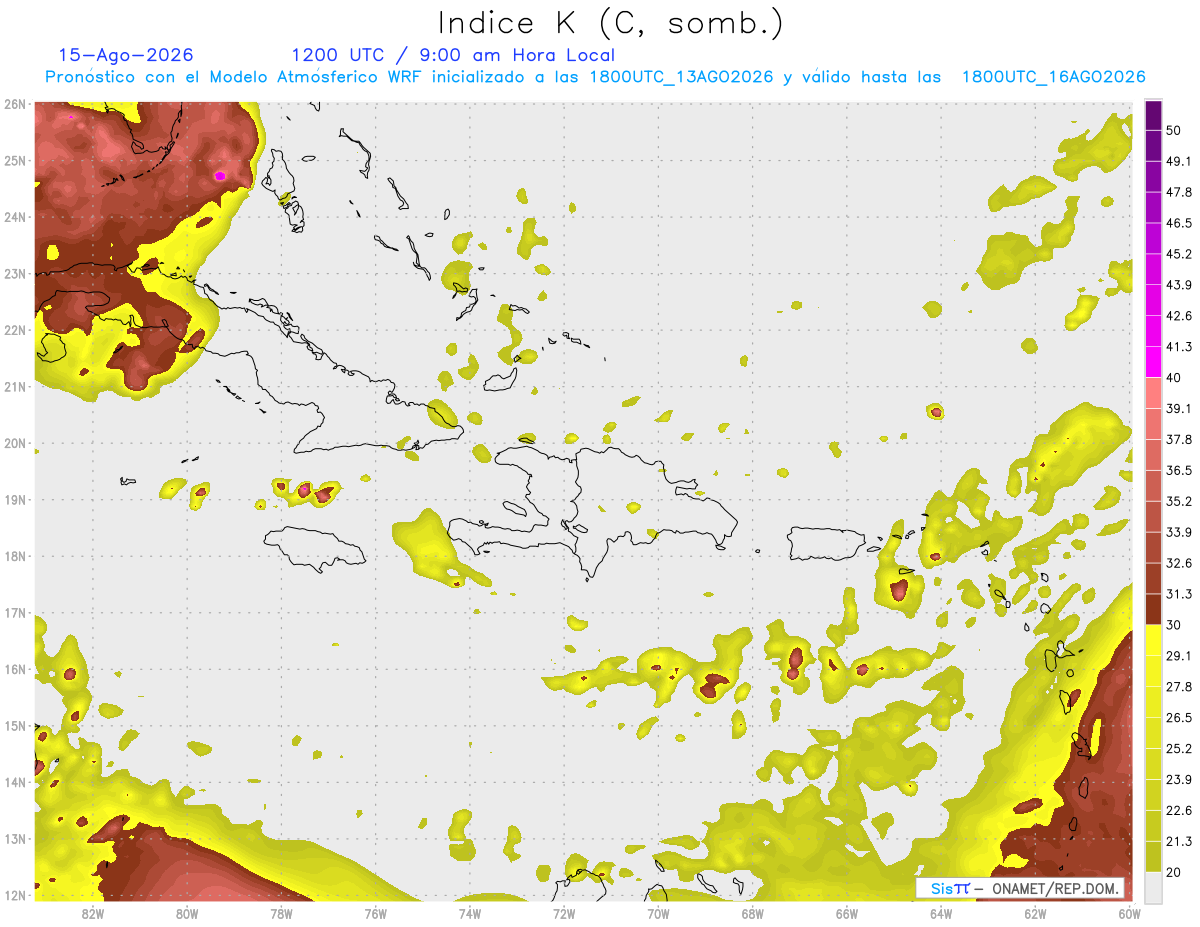The width and height of the screenshot is (1200, 927).
Task: Click the colorbar value '37.8'
Action: pos(1178,439)
